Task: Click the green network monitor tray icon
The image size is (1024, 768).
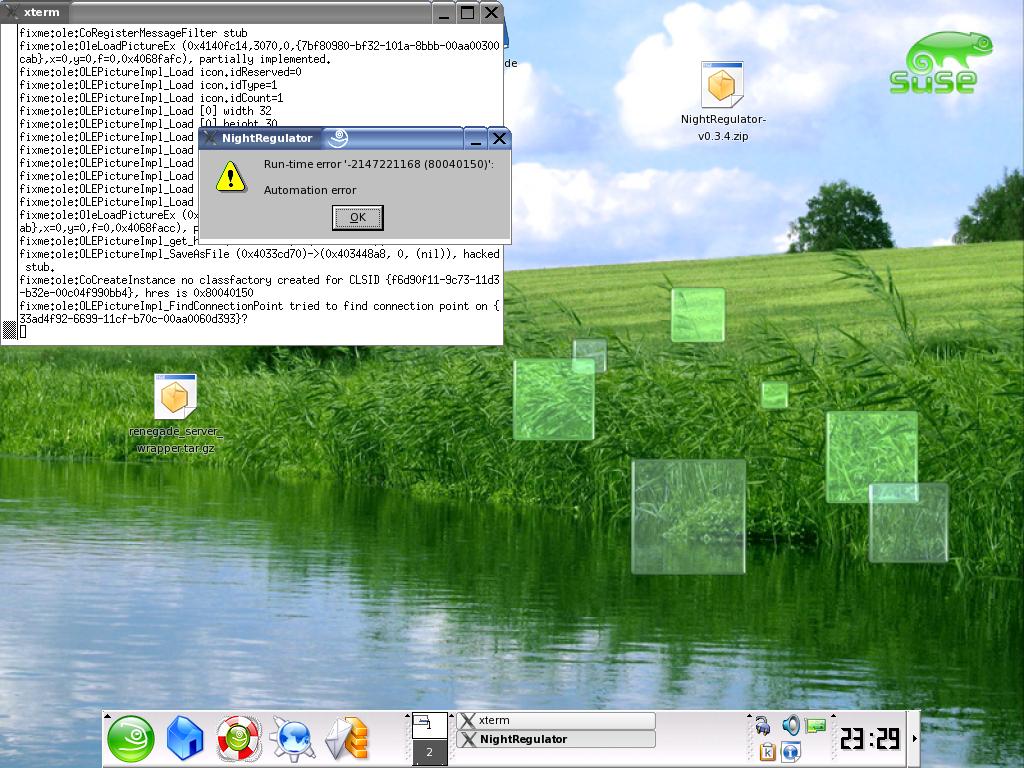Action: pos(816,725)
